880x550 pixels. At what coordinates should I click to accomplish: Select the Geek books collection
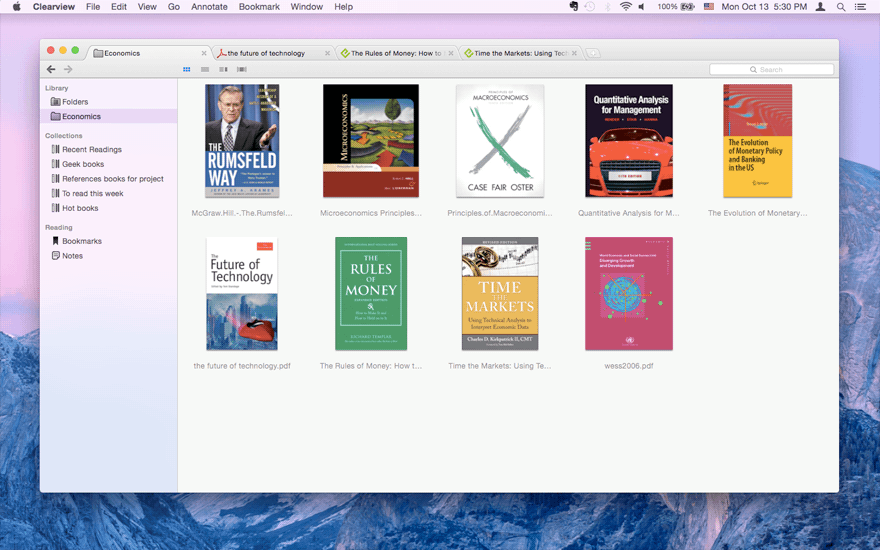pyautogui.click(x=82, y=164)
